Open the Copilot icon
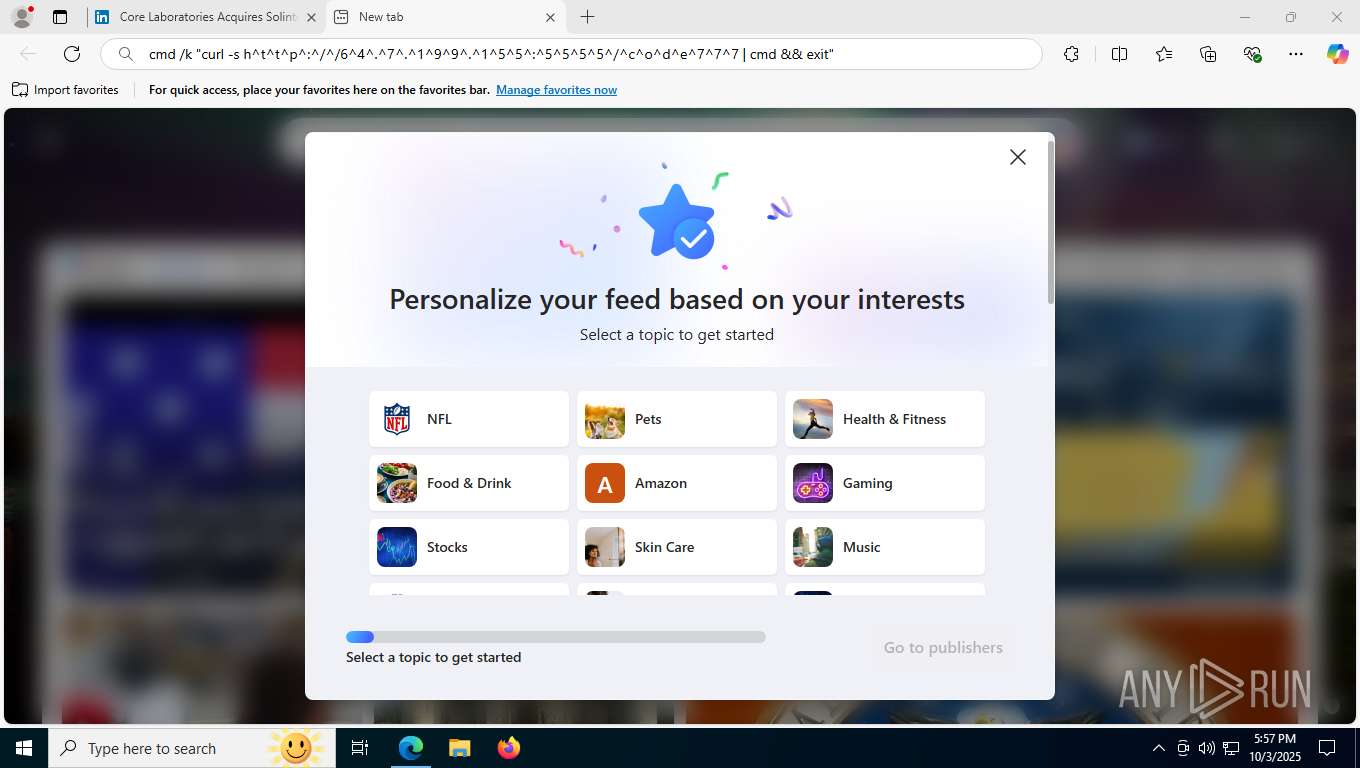The width and height of the screenshot is (1360, 768). click(x=1337, y=54)
